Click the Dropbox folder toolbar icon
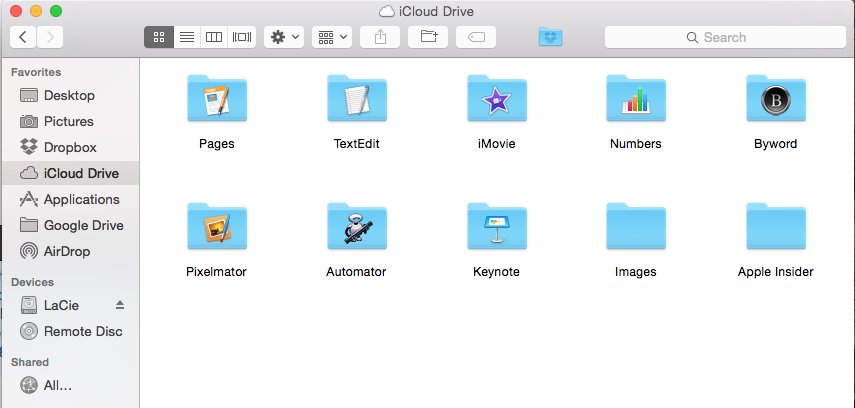This screenshot has width=855, height=408. 550,37
